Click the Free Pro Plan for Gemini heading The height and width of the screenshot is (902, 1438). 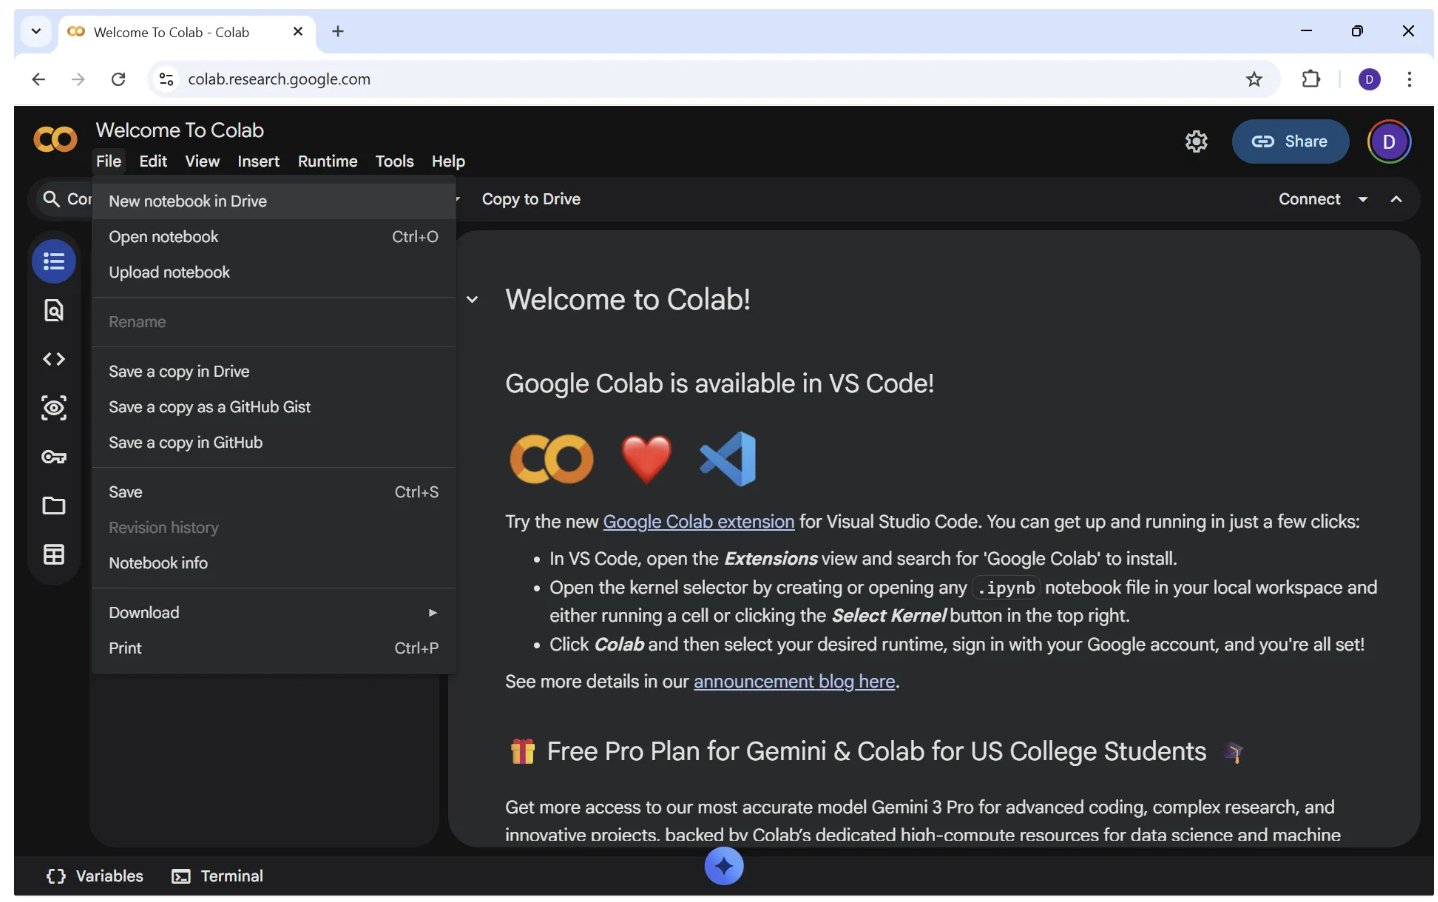coord(877,752)
